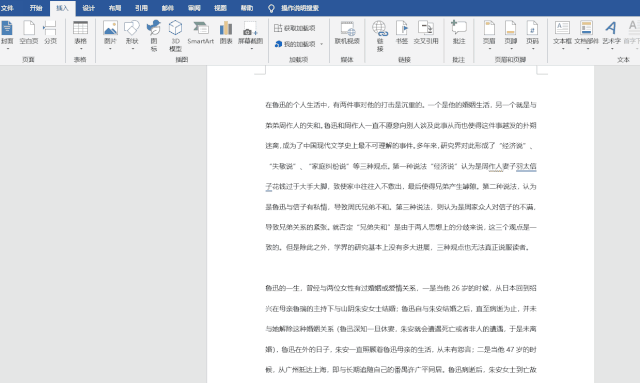Image resolution: width=640 pixels, height=383 pixels.
Task: Click the line starting 致的。但是除此之外
Action: (x=398, y=247)
